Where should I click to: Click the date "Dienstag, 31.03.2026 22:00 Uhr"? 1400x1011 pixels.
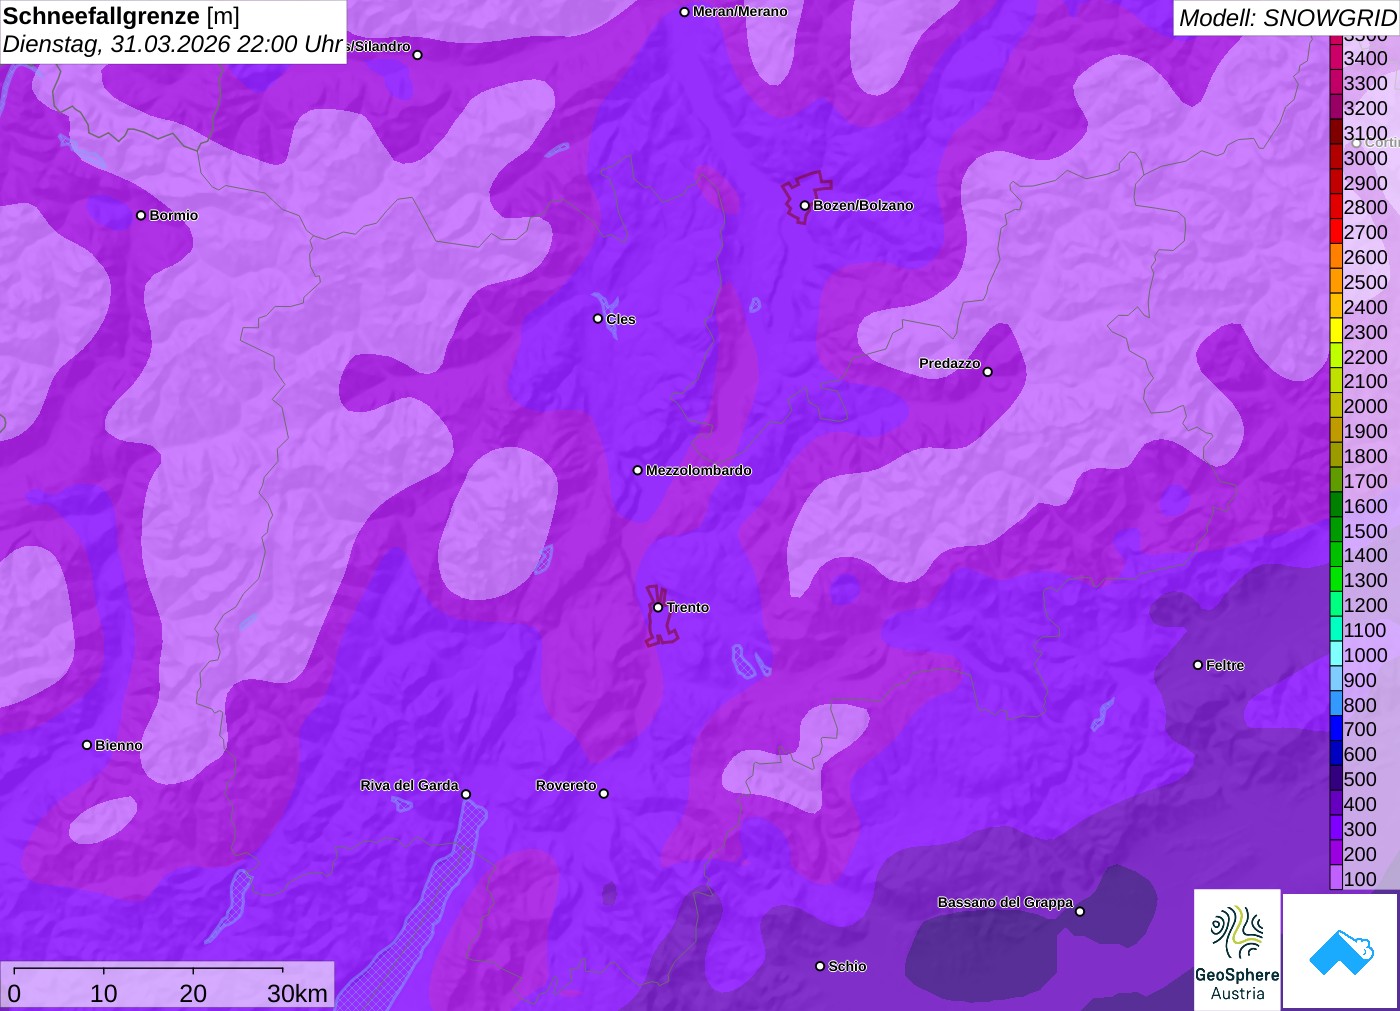click(173, 44)
